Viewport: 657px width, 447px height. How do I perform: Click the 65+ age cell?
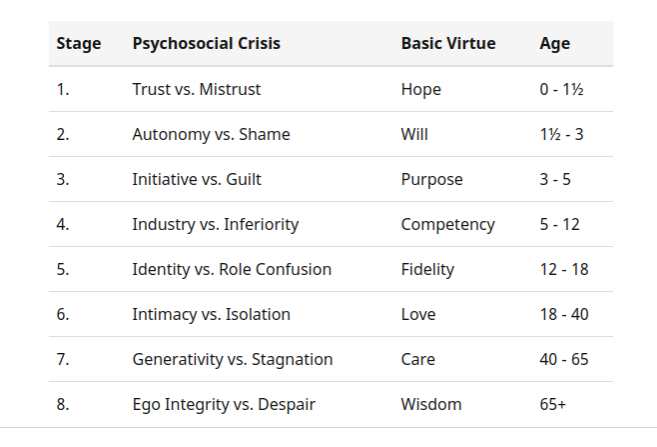click(x=553, y=404)
